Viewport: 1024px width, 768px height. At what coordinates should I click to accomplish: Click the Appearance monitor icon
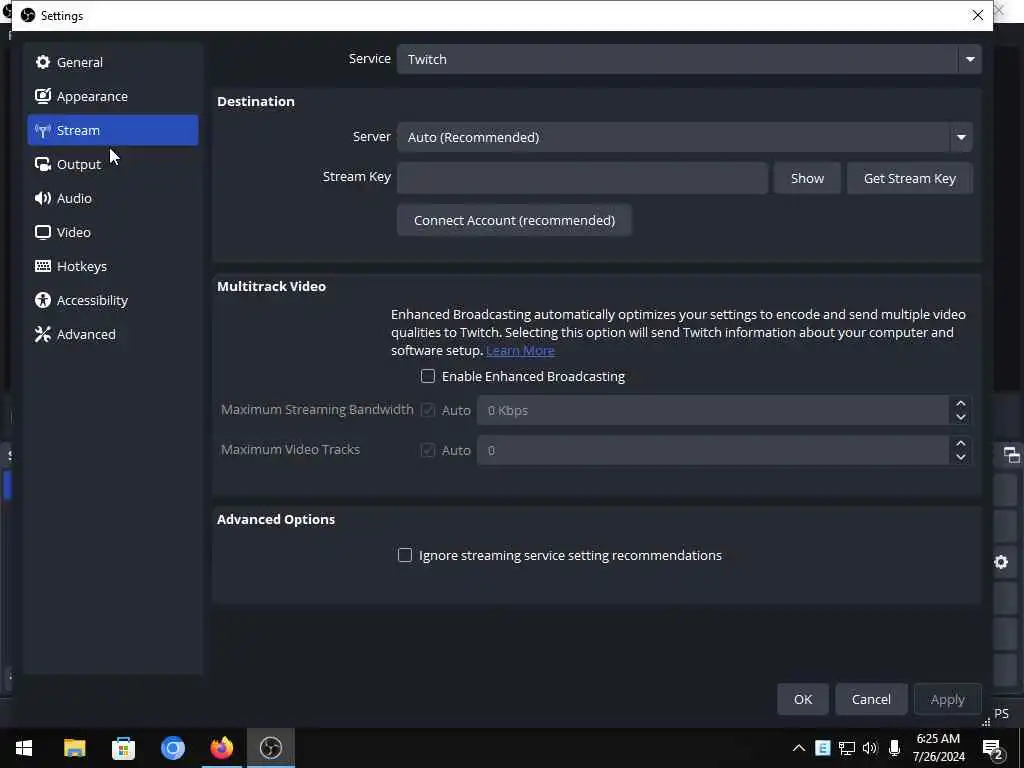point(42,96)
